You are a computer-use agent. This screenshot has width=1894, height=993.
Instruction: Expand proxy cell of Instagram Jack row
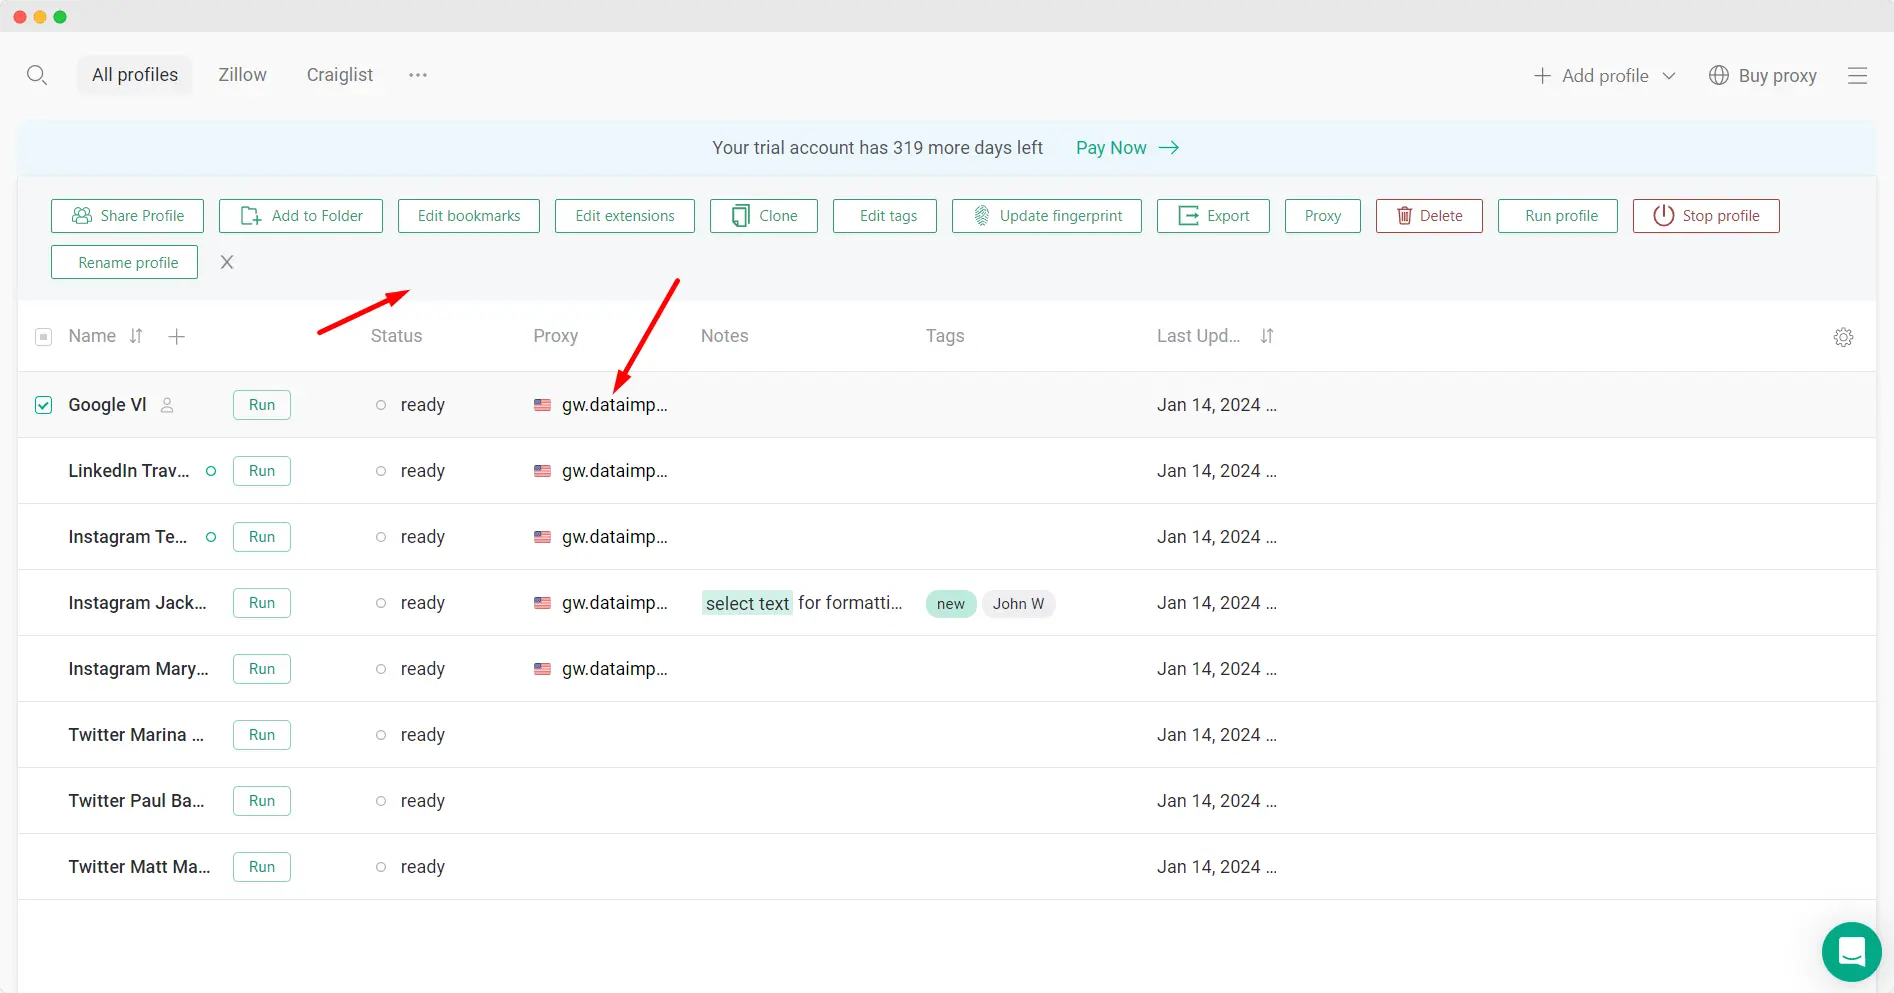[x=601, y=603]
